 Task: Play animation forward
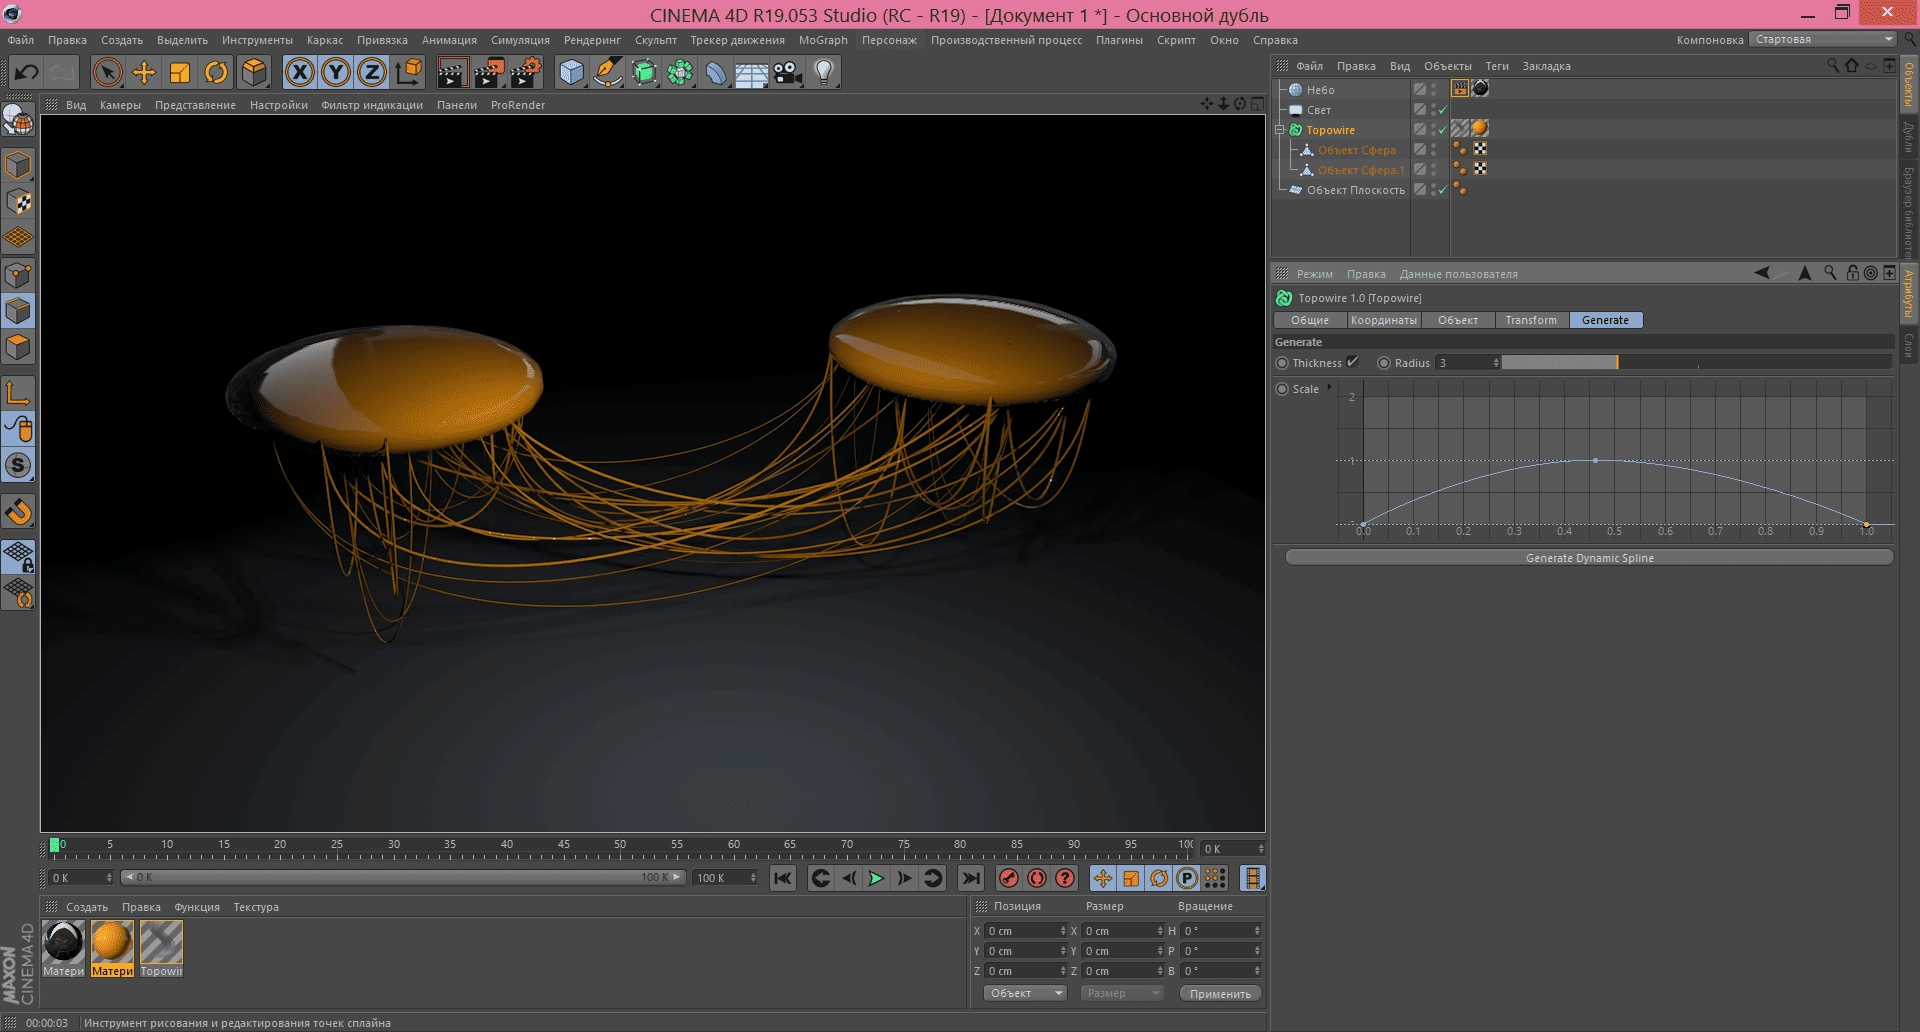876,878
